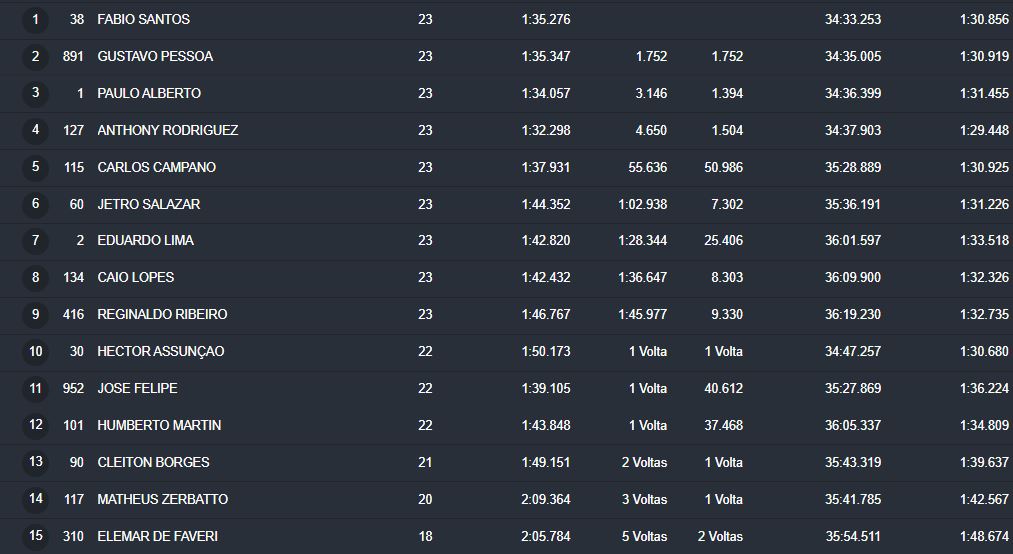1013x554 pixels.
Task: Select kart number 117 for Matheus Zerbatto
Action: (x=73, y=499)
